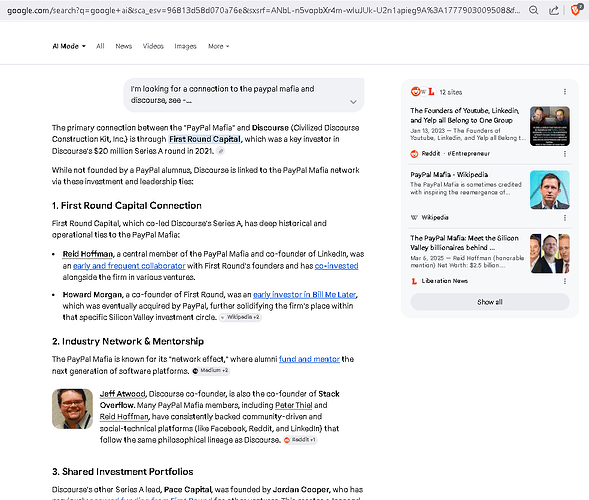This screenshot has width=589, height=500.
Task: Open 'PayPal Mafia - Wikipedia' result
Action: pos(449,175)
